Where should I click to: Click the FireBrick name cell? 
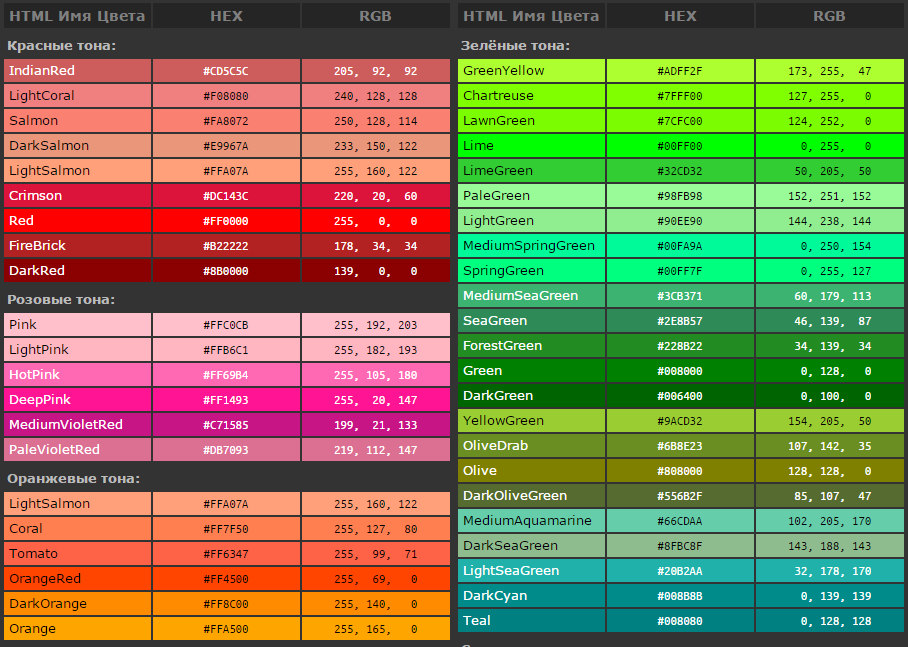click(x=78, y=246)
